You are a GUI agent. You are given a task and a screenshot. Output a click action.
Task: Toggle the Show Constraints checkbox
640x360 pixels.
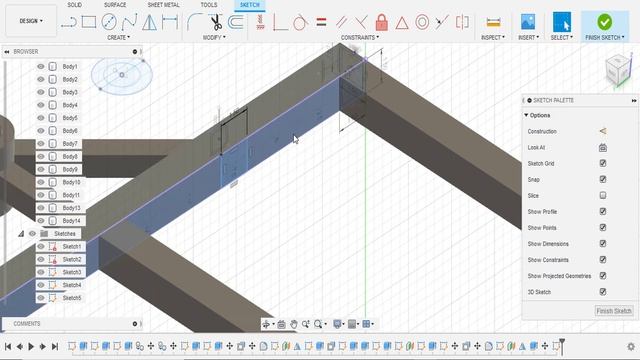click(603, 260)
